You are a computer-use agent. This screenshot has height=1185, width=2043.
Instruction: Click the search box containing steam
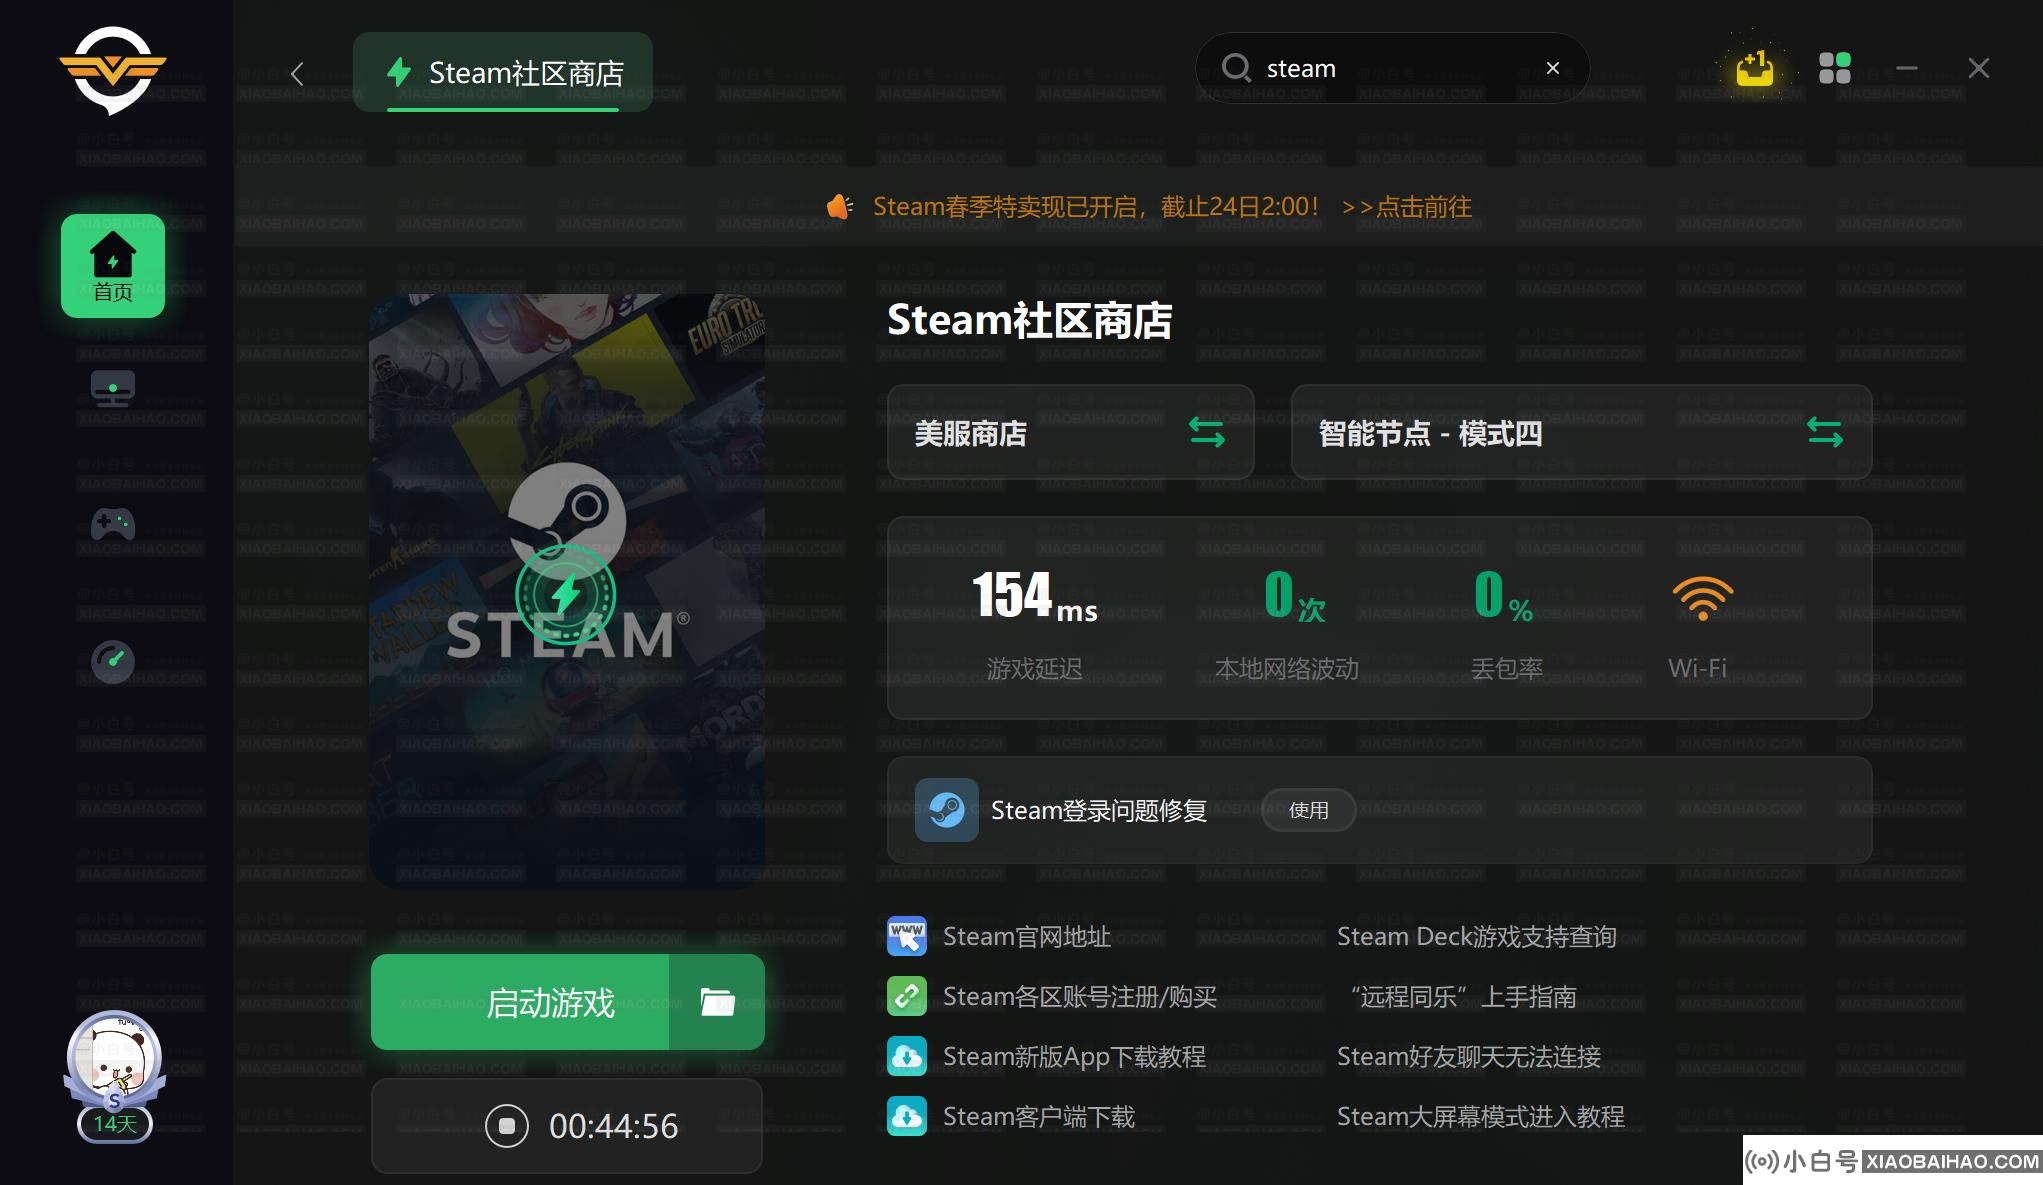(x=1392, y=68)
